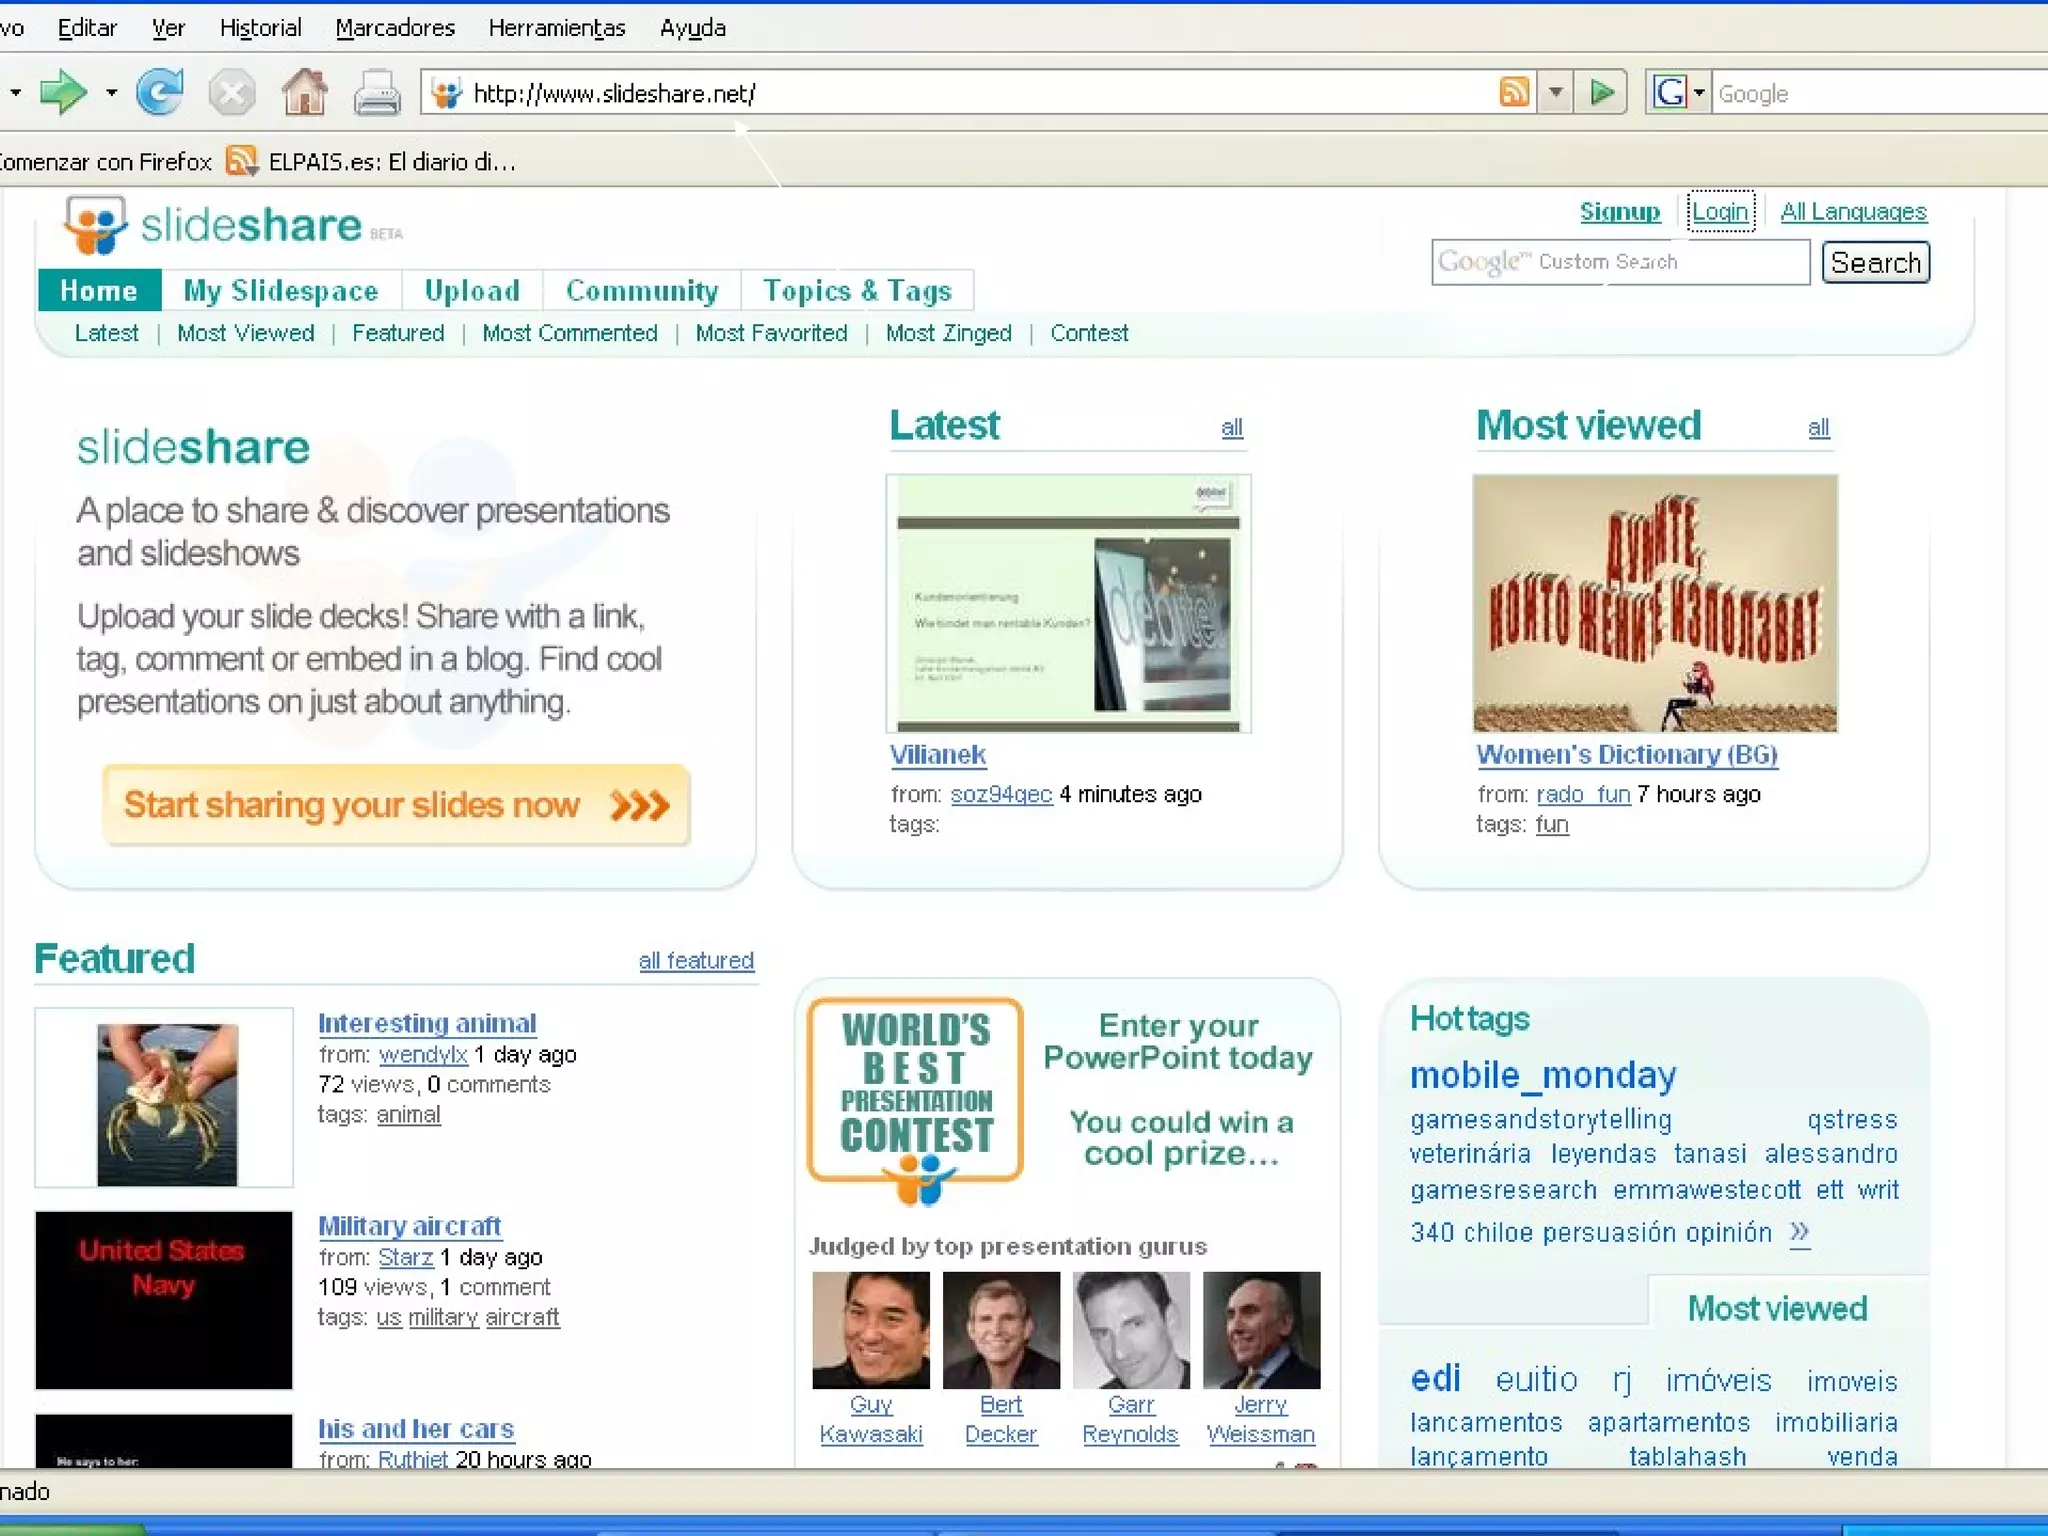Expand more hot tags double-arrow
The width and height of the screenshot is (2048, 1536).
(x=1799, y=1231)
